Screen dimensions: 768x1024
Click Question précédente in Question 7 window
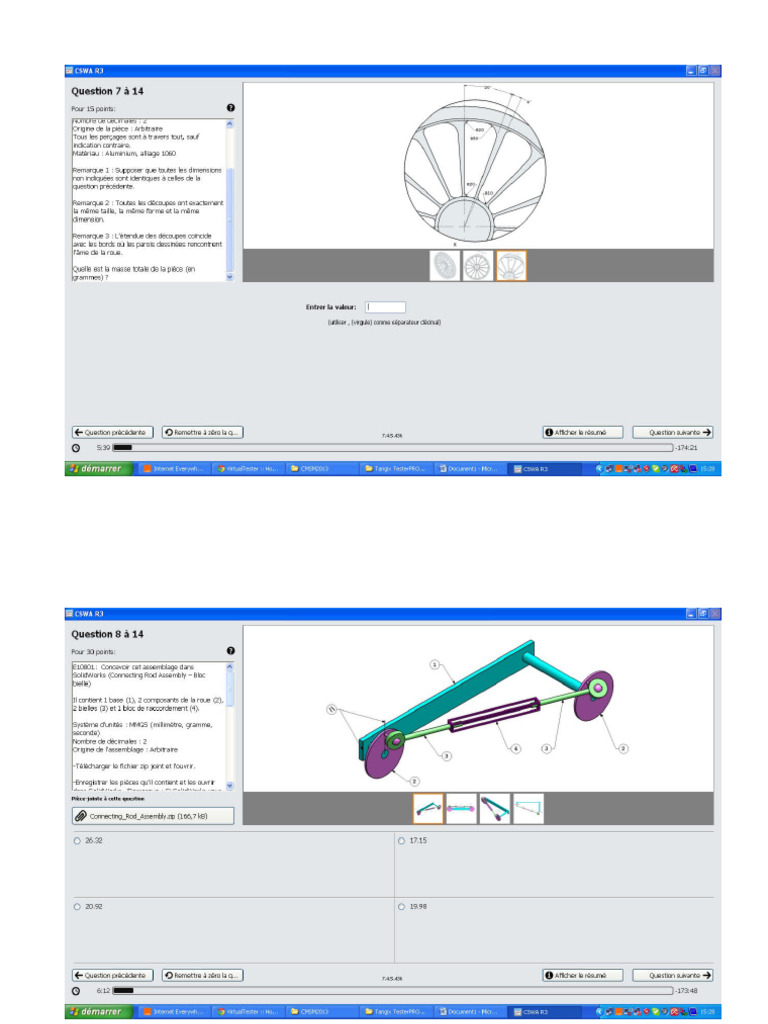[x=112, y=432]
